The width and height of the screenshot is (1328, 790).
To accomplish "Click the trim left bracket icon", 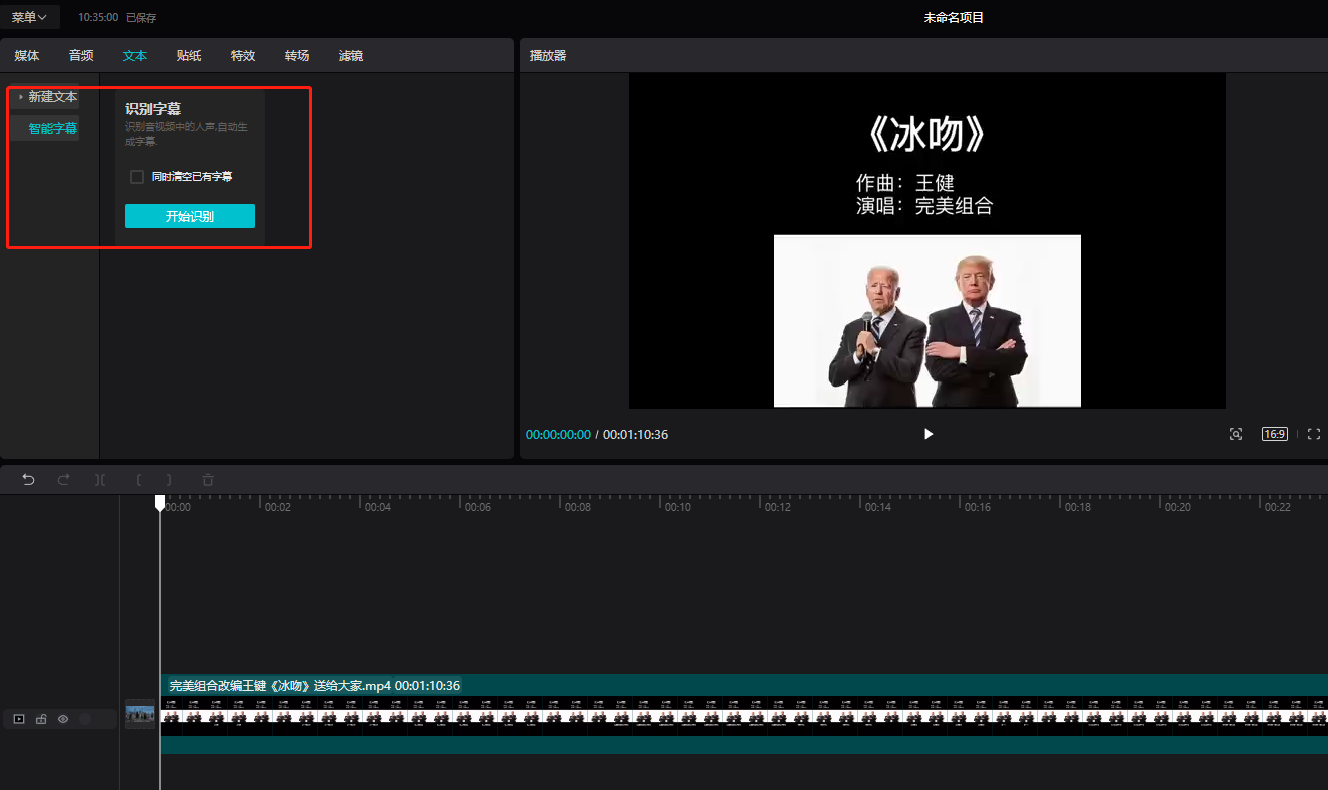I will (138, 480).
